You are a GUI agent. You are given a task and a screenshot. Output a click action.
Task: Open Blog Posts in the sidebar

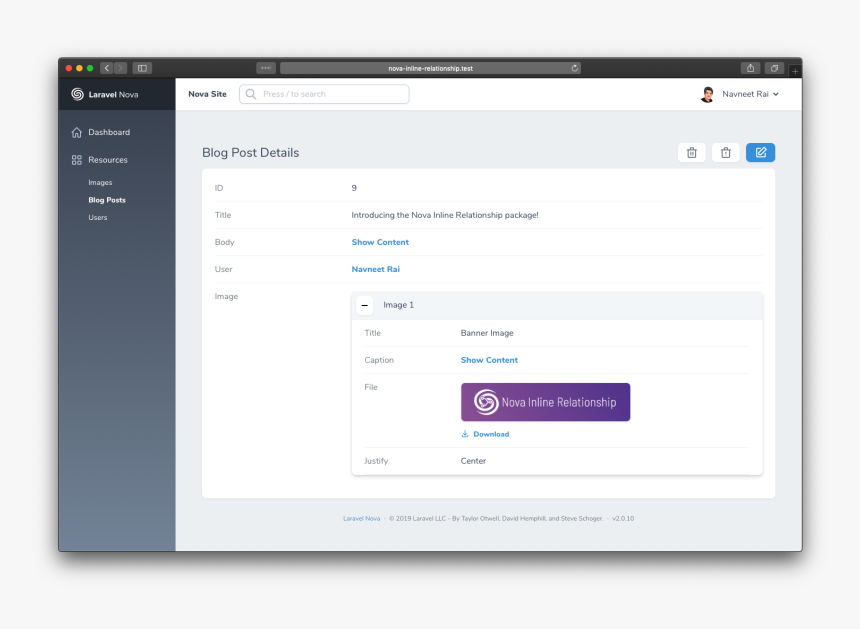coord(107,200)
